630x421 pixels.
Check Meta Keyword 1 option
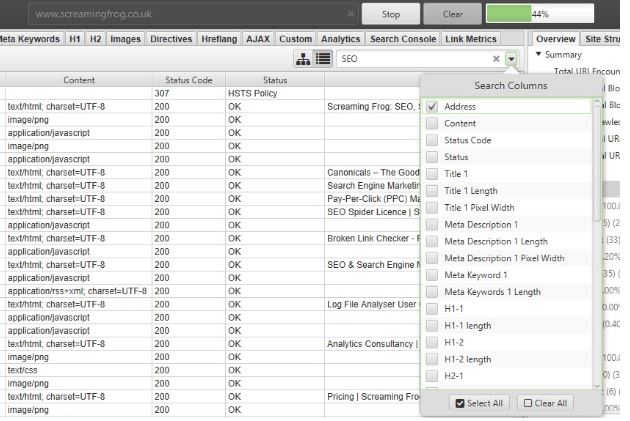tap(432, 275)
